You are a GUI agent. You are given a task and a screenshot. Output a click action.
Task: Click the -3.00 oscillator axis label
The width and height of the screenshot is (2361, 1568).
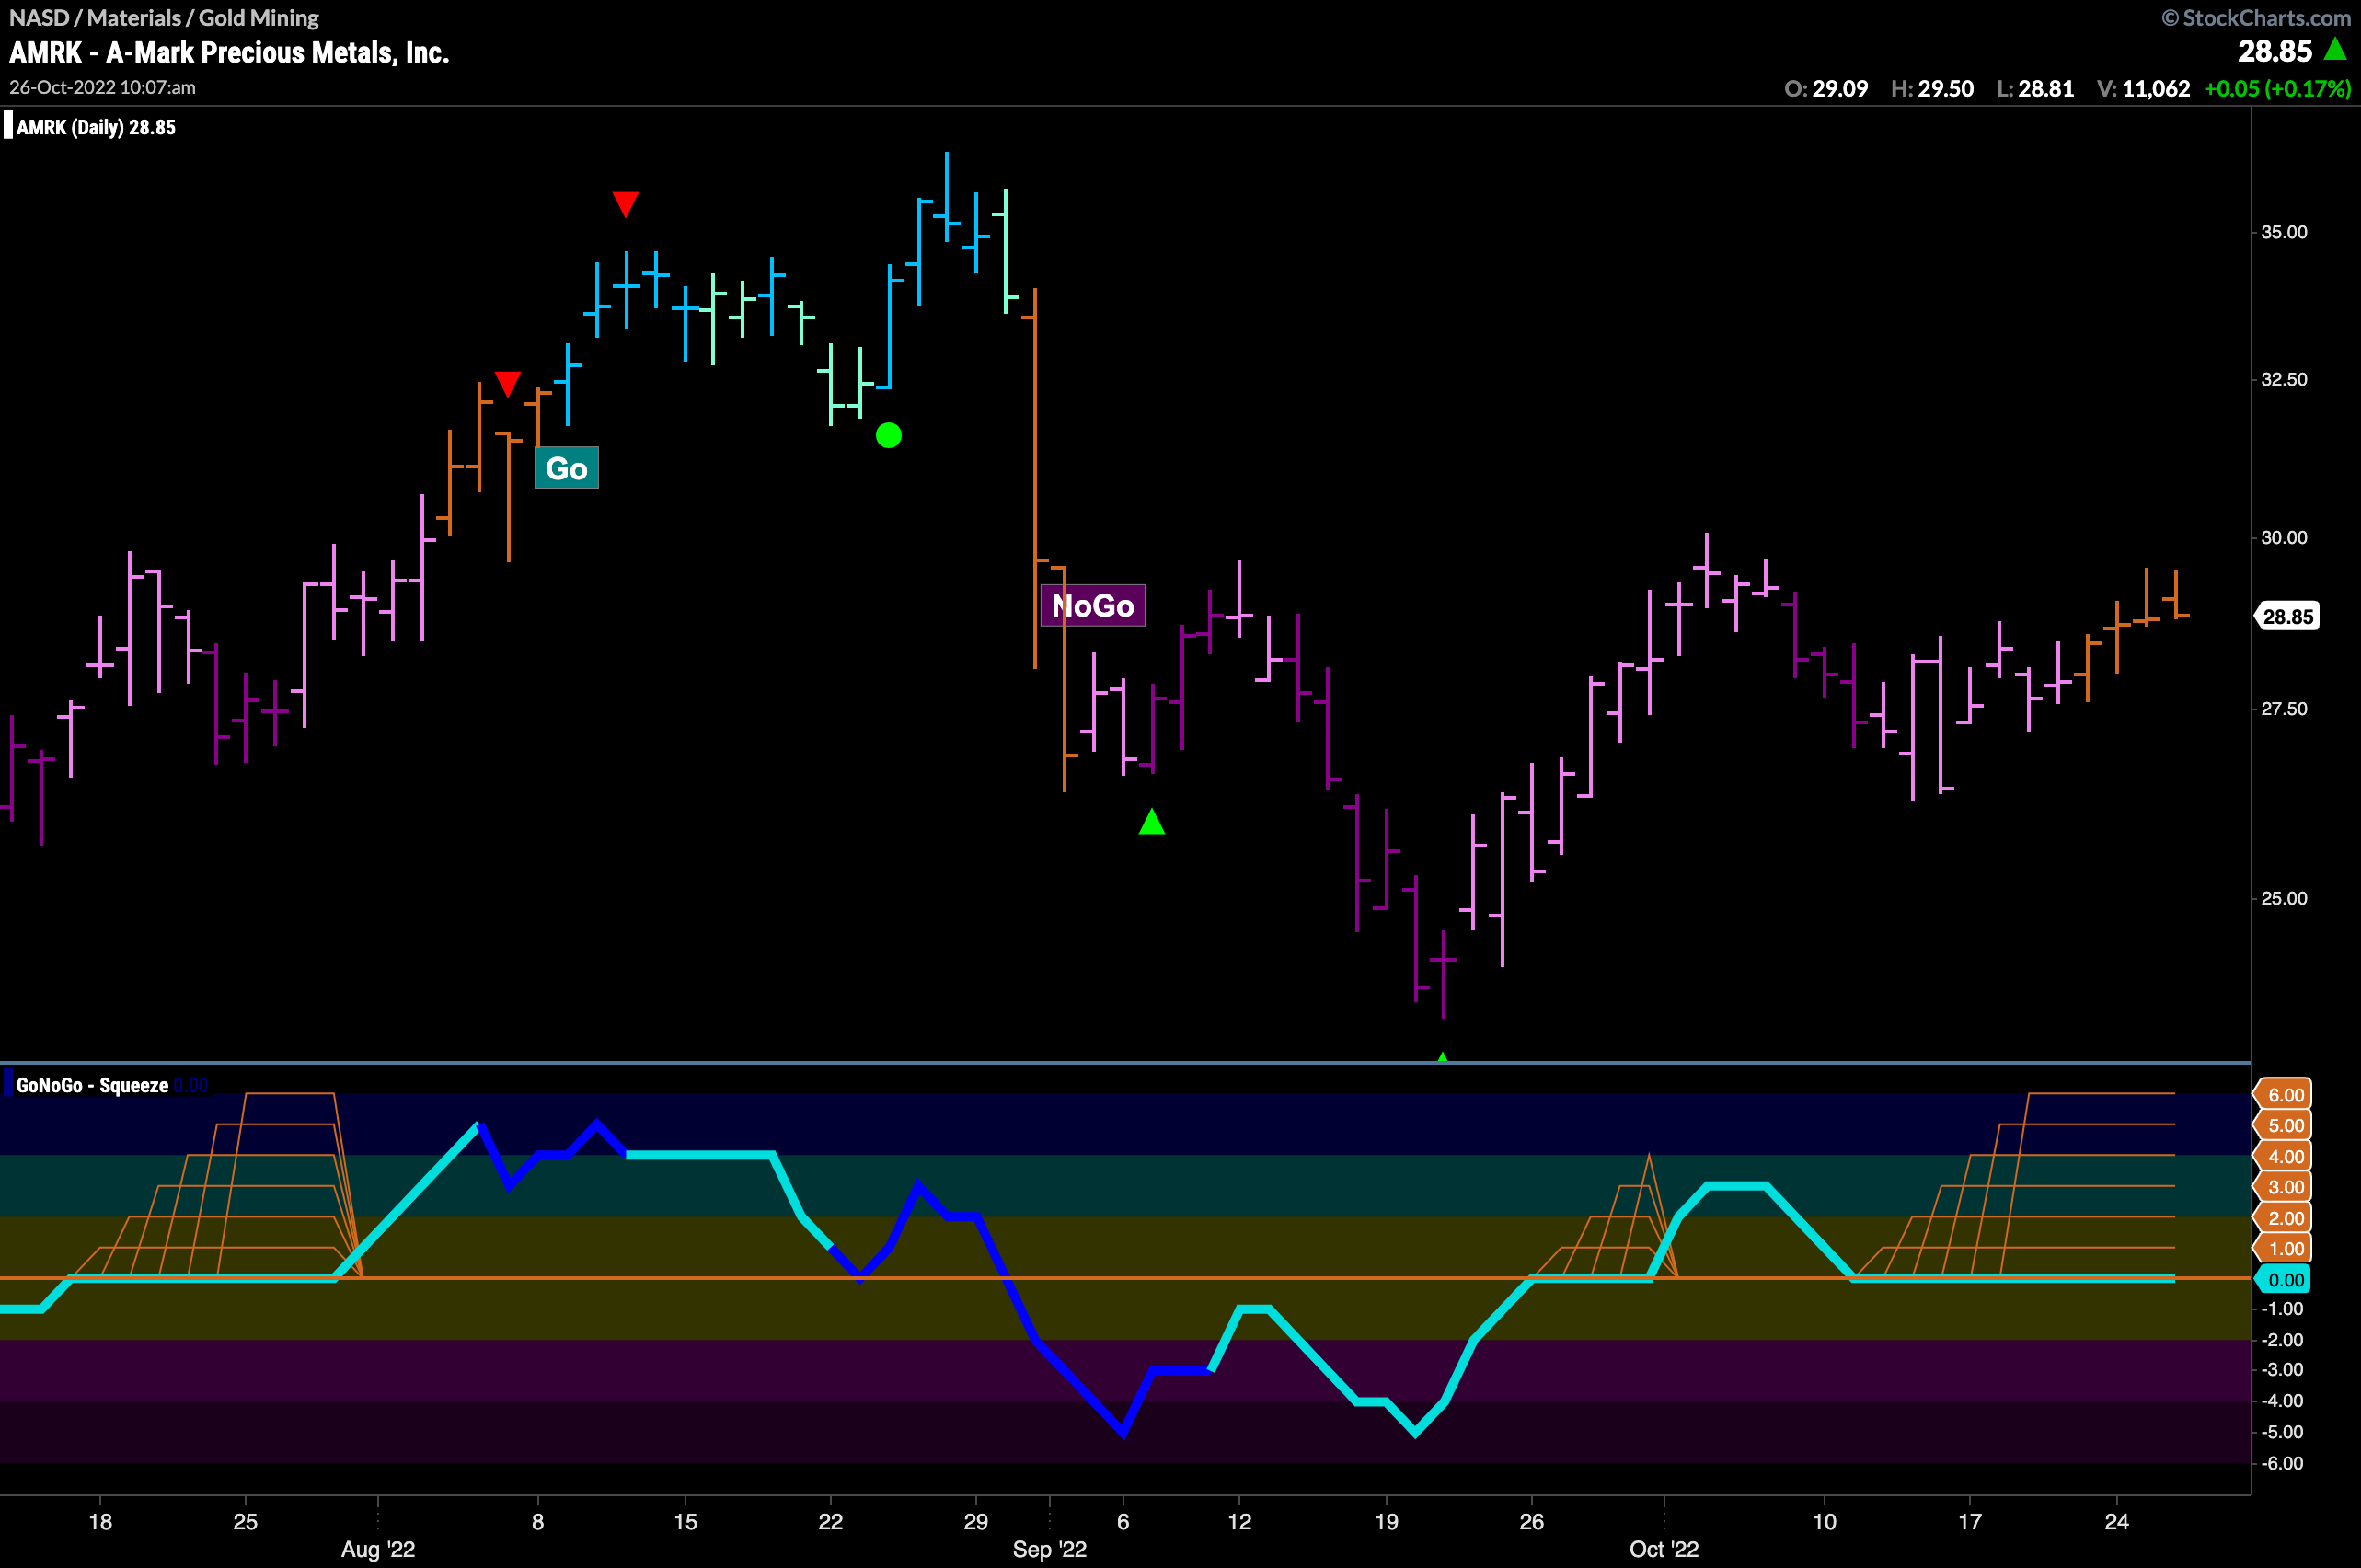point(2281,1369)
